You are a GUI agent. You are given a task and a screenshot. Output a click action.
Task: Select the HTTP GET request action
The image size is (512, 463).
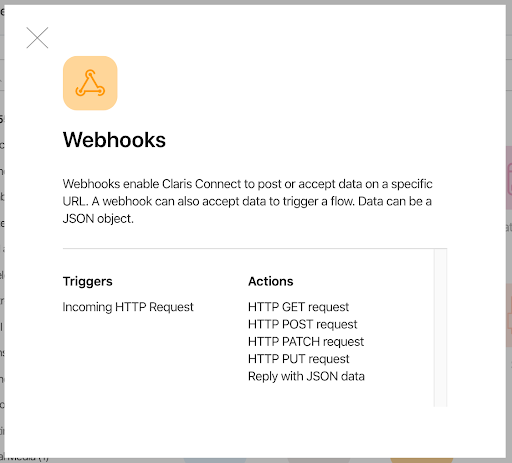click(x=298, y=307)
